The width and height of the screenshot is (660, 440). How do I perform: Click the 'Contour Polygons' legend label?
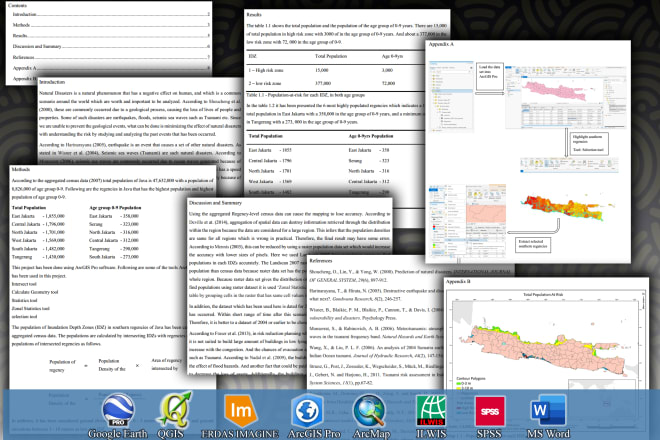(471, 379)
